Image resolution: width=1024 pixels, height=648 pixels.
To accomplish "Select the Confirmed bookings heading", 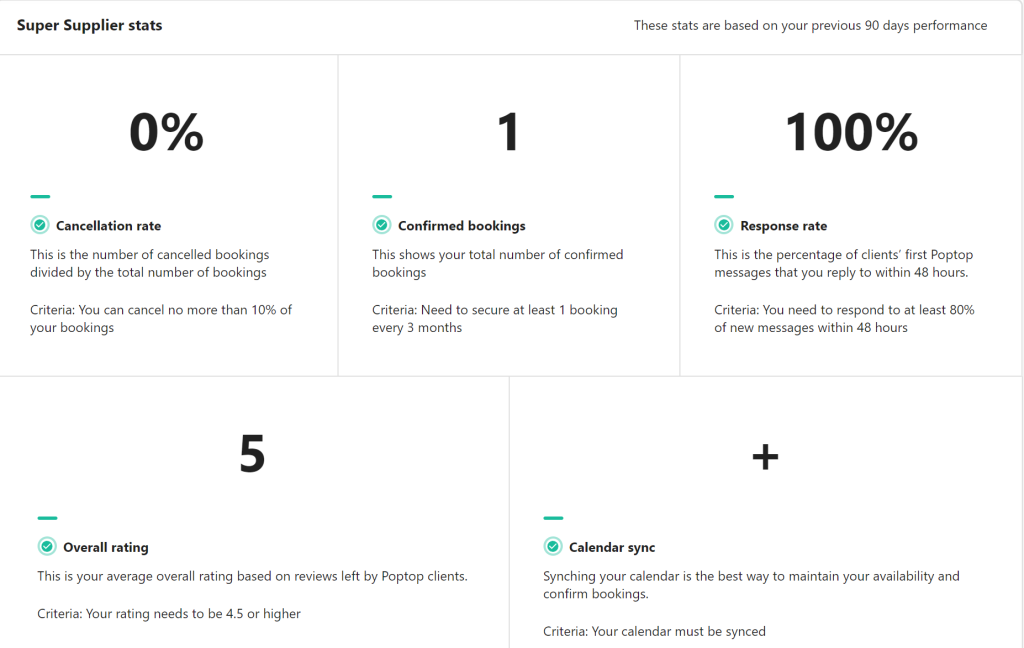I will (461, 226).
